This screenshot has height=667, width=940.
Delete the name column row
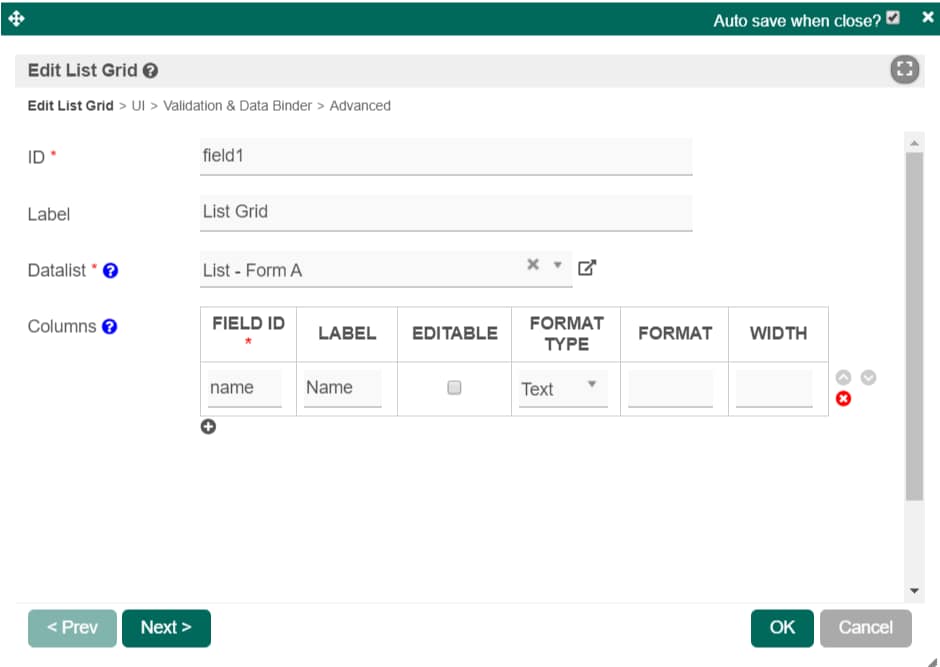click(843, 399)
